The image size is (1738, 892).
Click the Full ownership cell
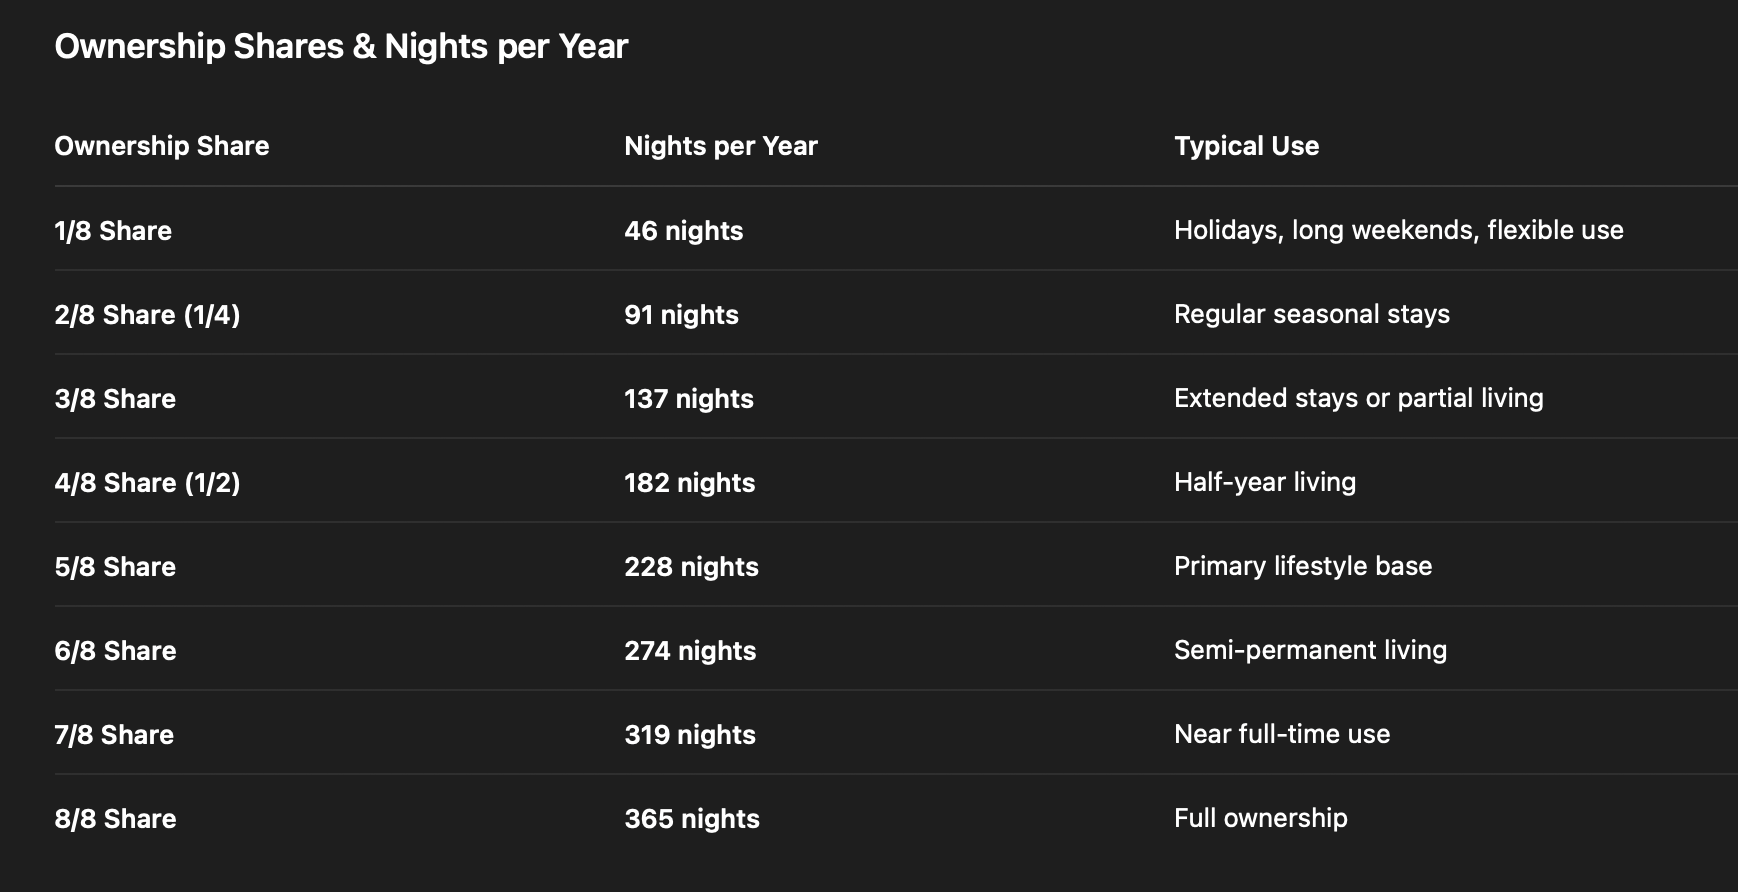[x=1260, y=818]
